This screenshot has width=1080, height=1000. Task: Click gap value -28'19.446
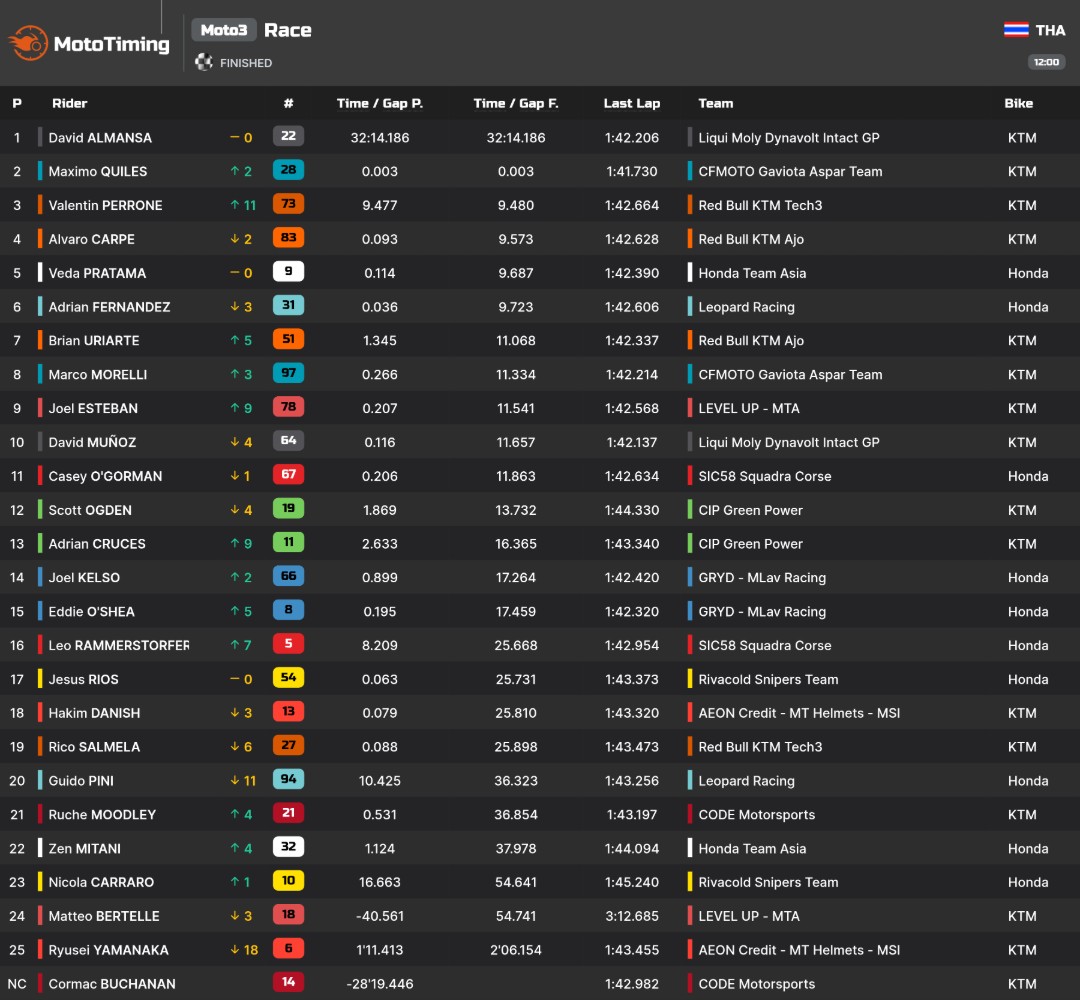(x=380, y=984)
